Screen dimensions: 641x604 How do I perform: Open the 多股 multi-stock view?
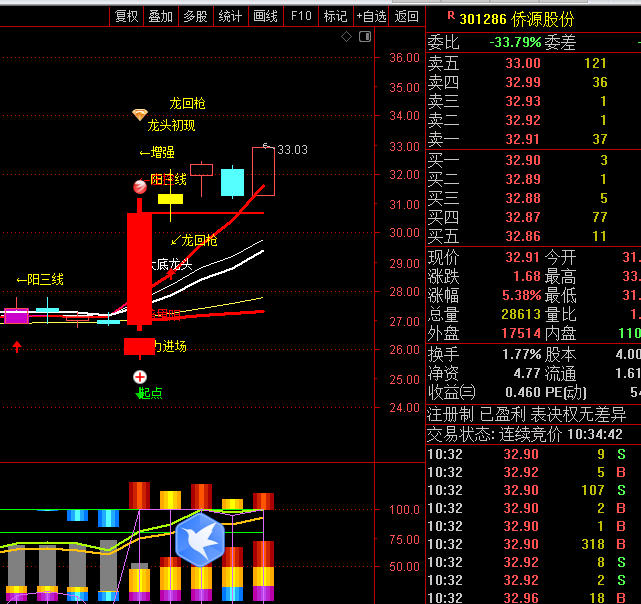pyautogui.click(x=195, y=16)
